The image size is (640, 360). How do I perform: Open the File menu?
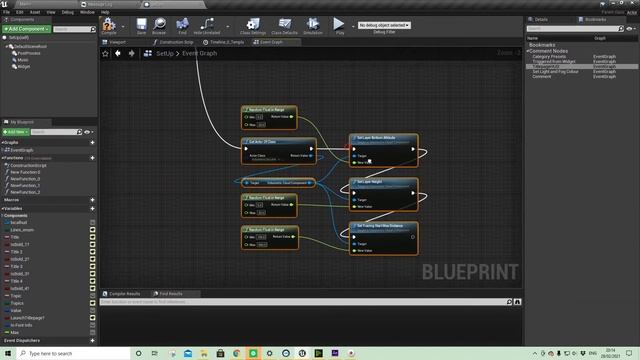tap(7, 12)
